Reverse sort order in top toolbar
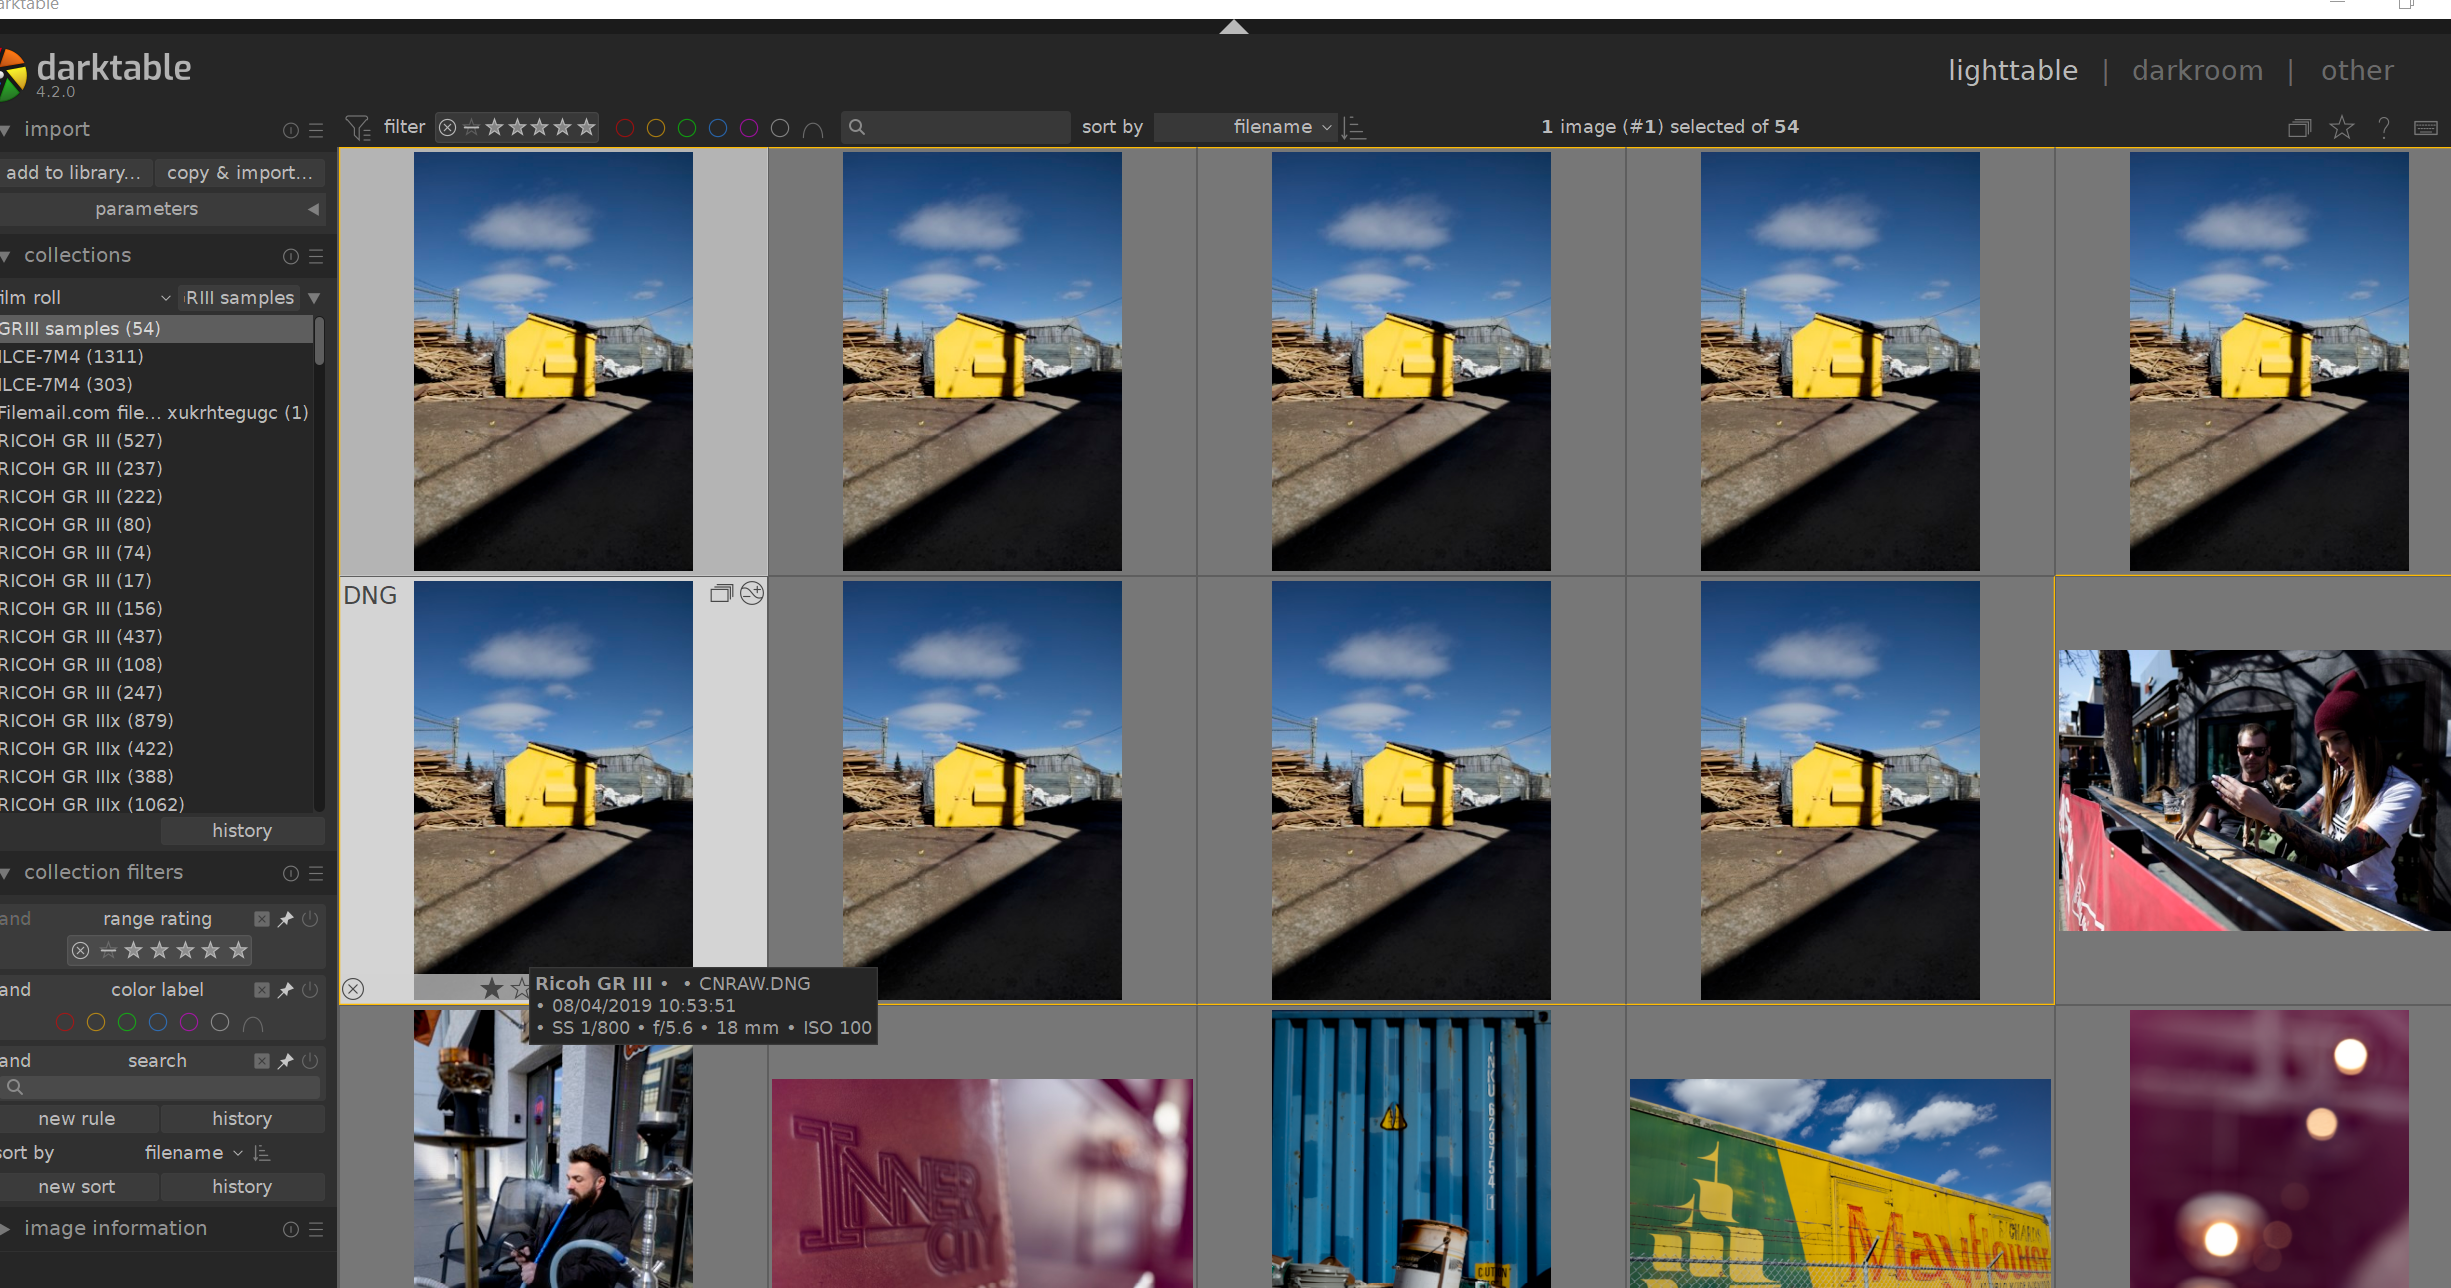This screenshot has height=1288, width=2451. click(1353, 127)
